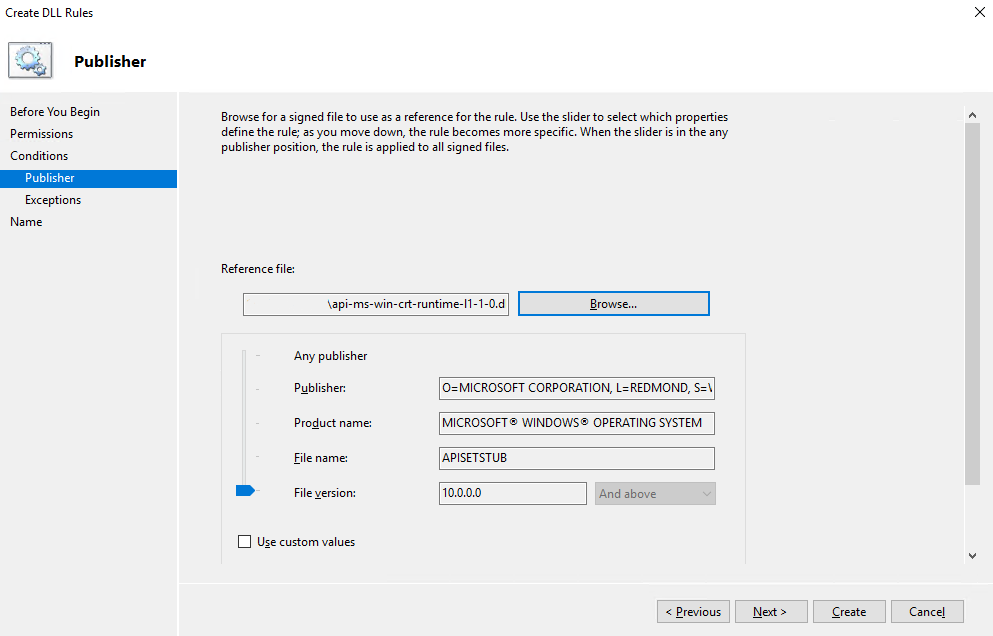Click the Previous button

(693, 611)
